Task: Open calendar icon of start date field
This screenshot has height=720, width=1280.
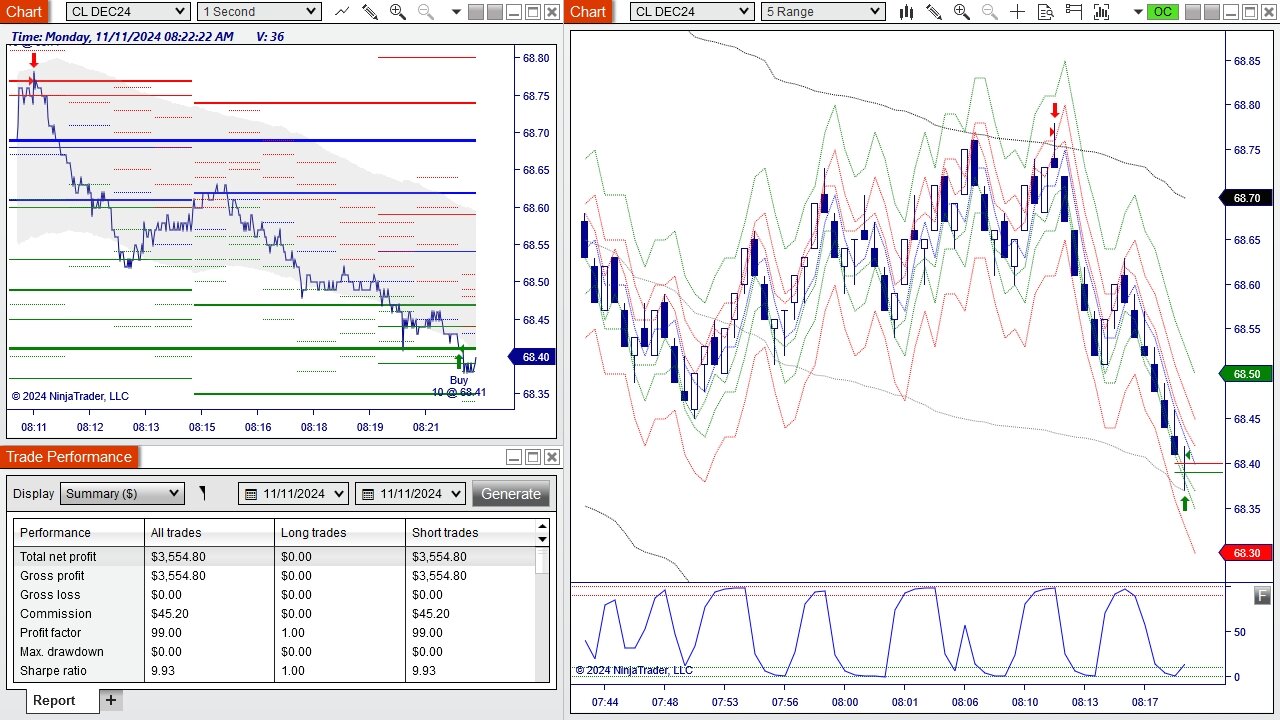Action: (251, 494)
